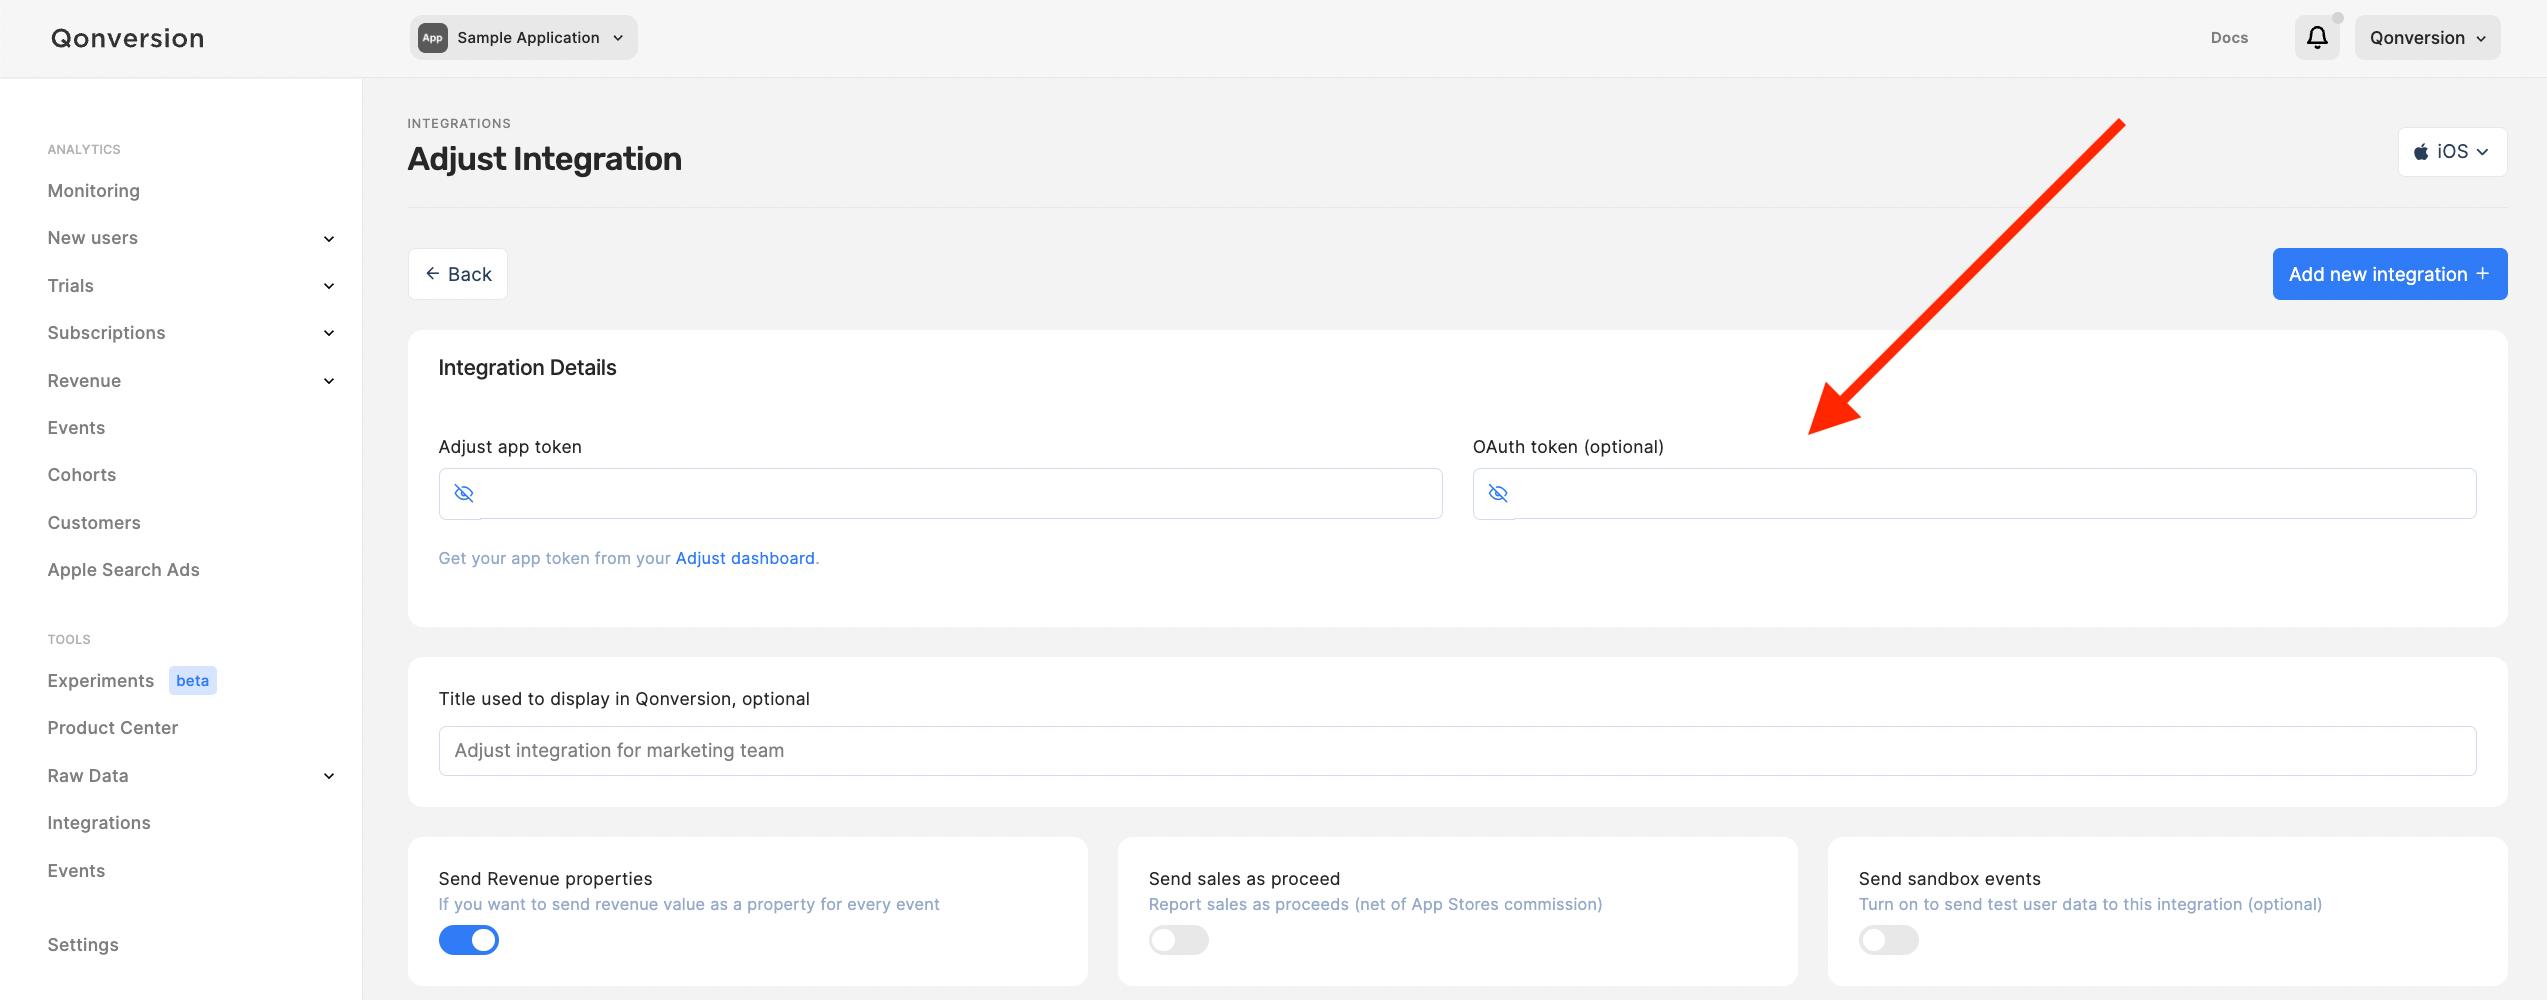Turn on Send sandbox events switch
Image resolution: width=2547 pixels, height=1000 pixels.
[1889, 940]
